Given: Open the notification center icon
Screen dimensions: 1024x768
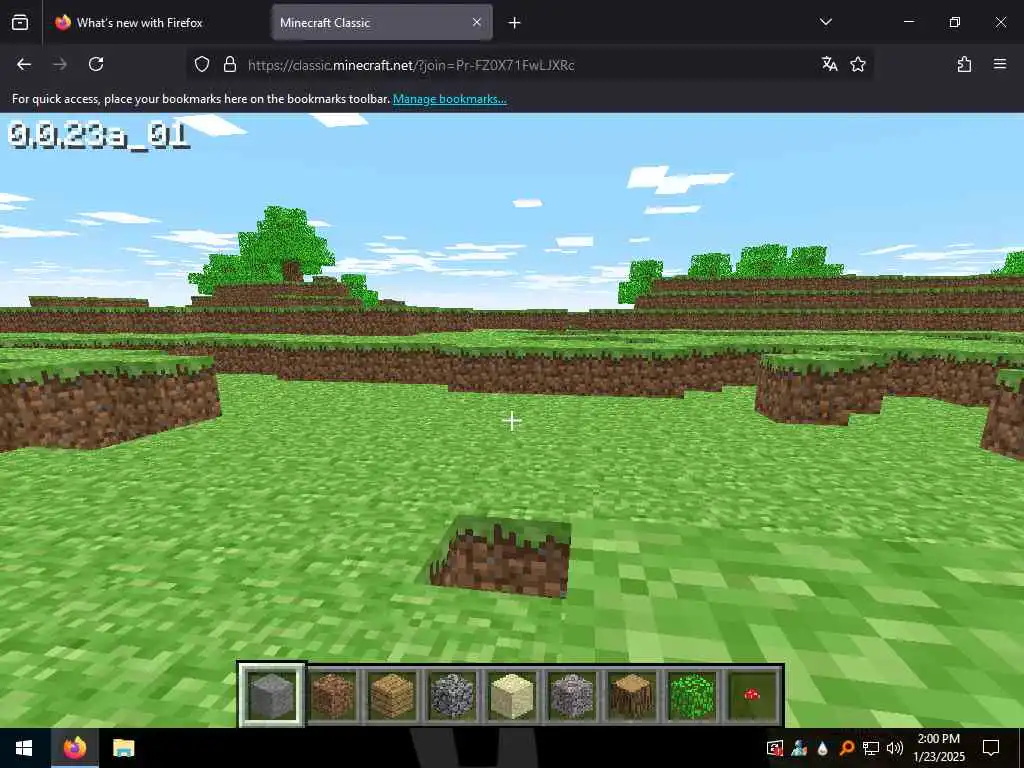Looking at the screenshot, I should point(991,748).
